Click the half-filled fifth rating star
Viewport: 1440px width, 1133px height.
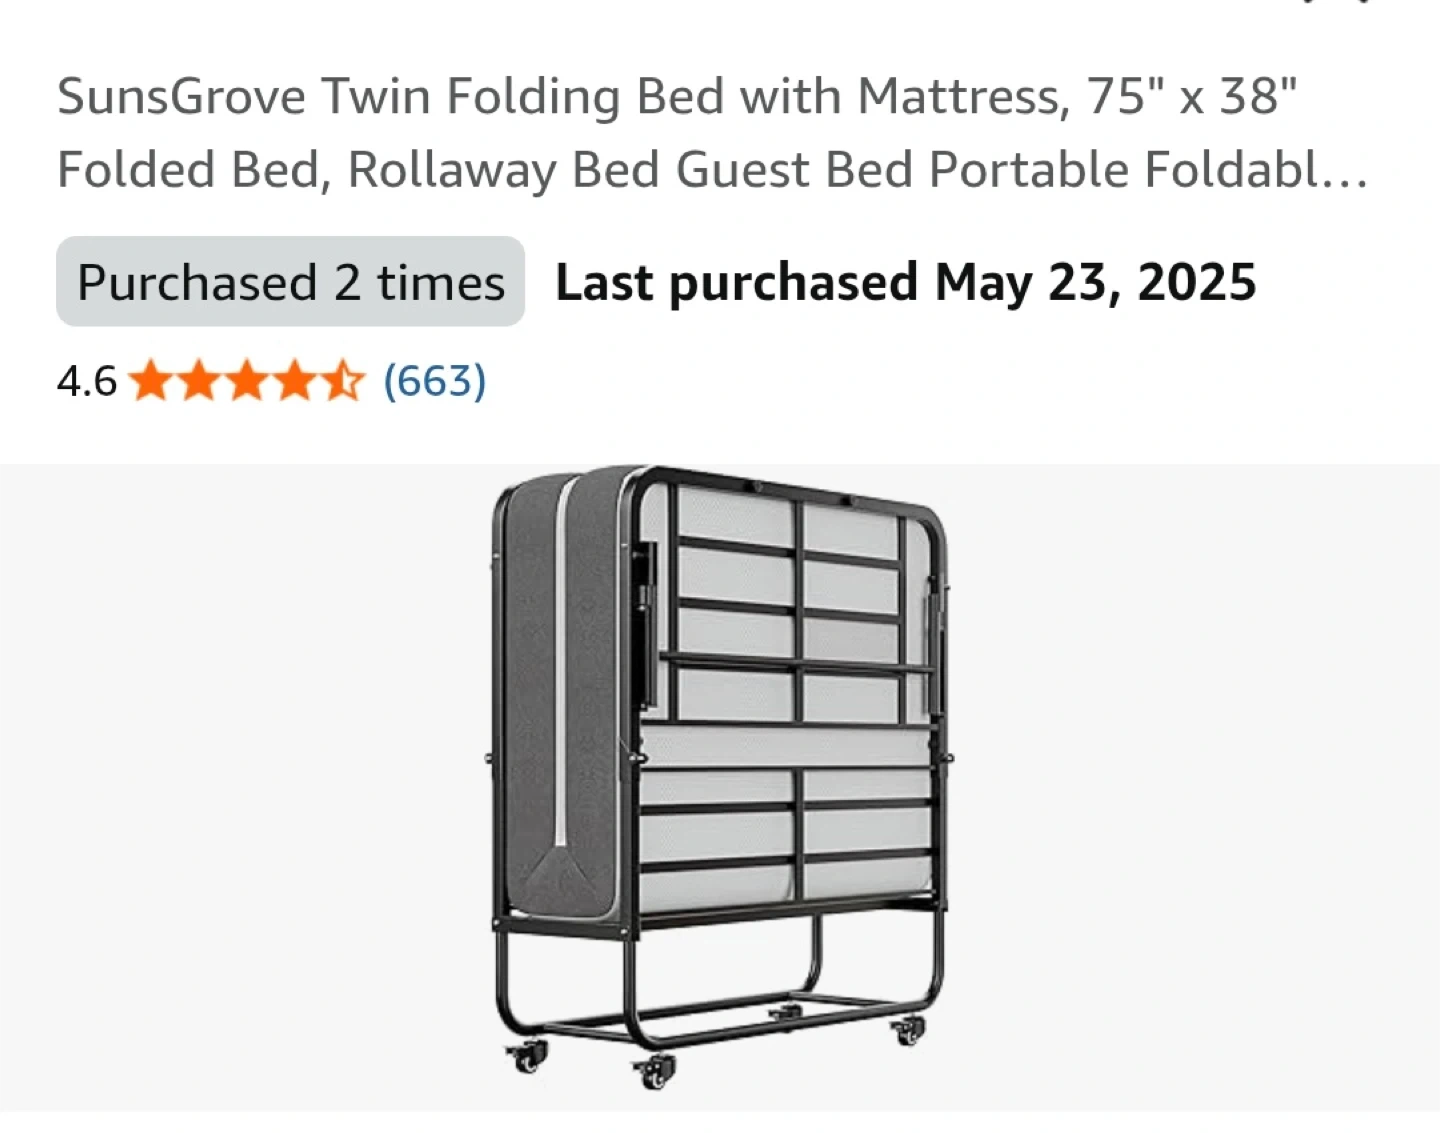click(342, 382)
